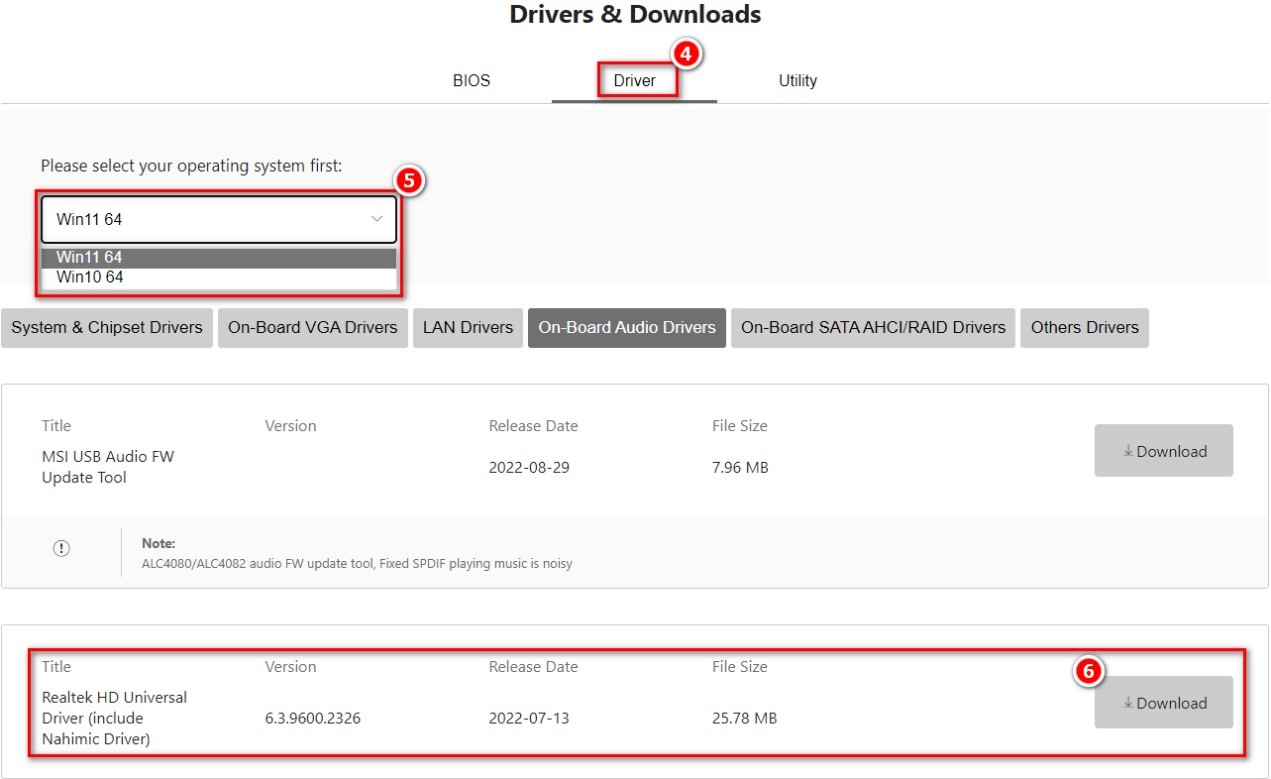The height and width of the screenshot is (779, 1271).
Task: Expand the operating system dropdown chevron
Action: click(x=377, y=219)
